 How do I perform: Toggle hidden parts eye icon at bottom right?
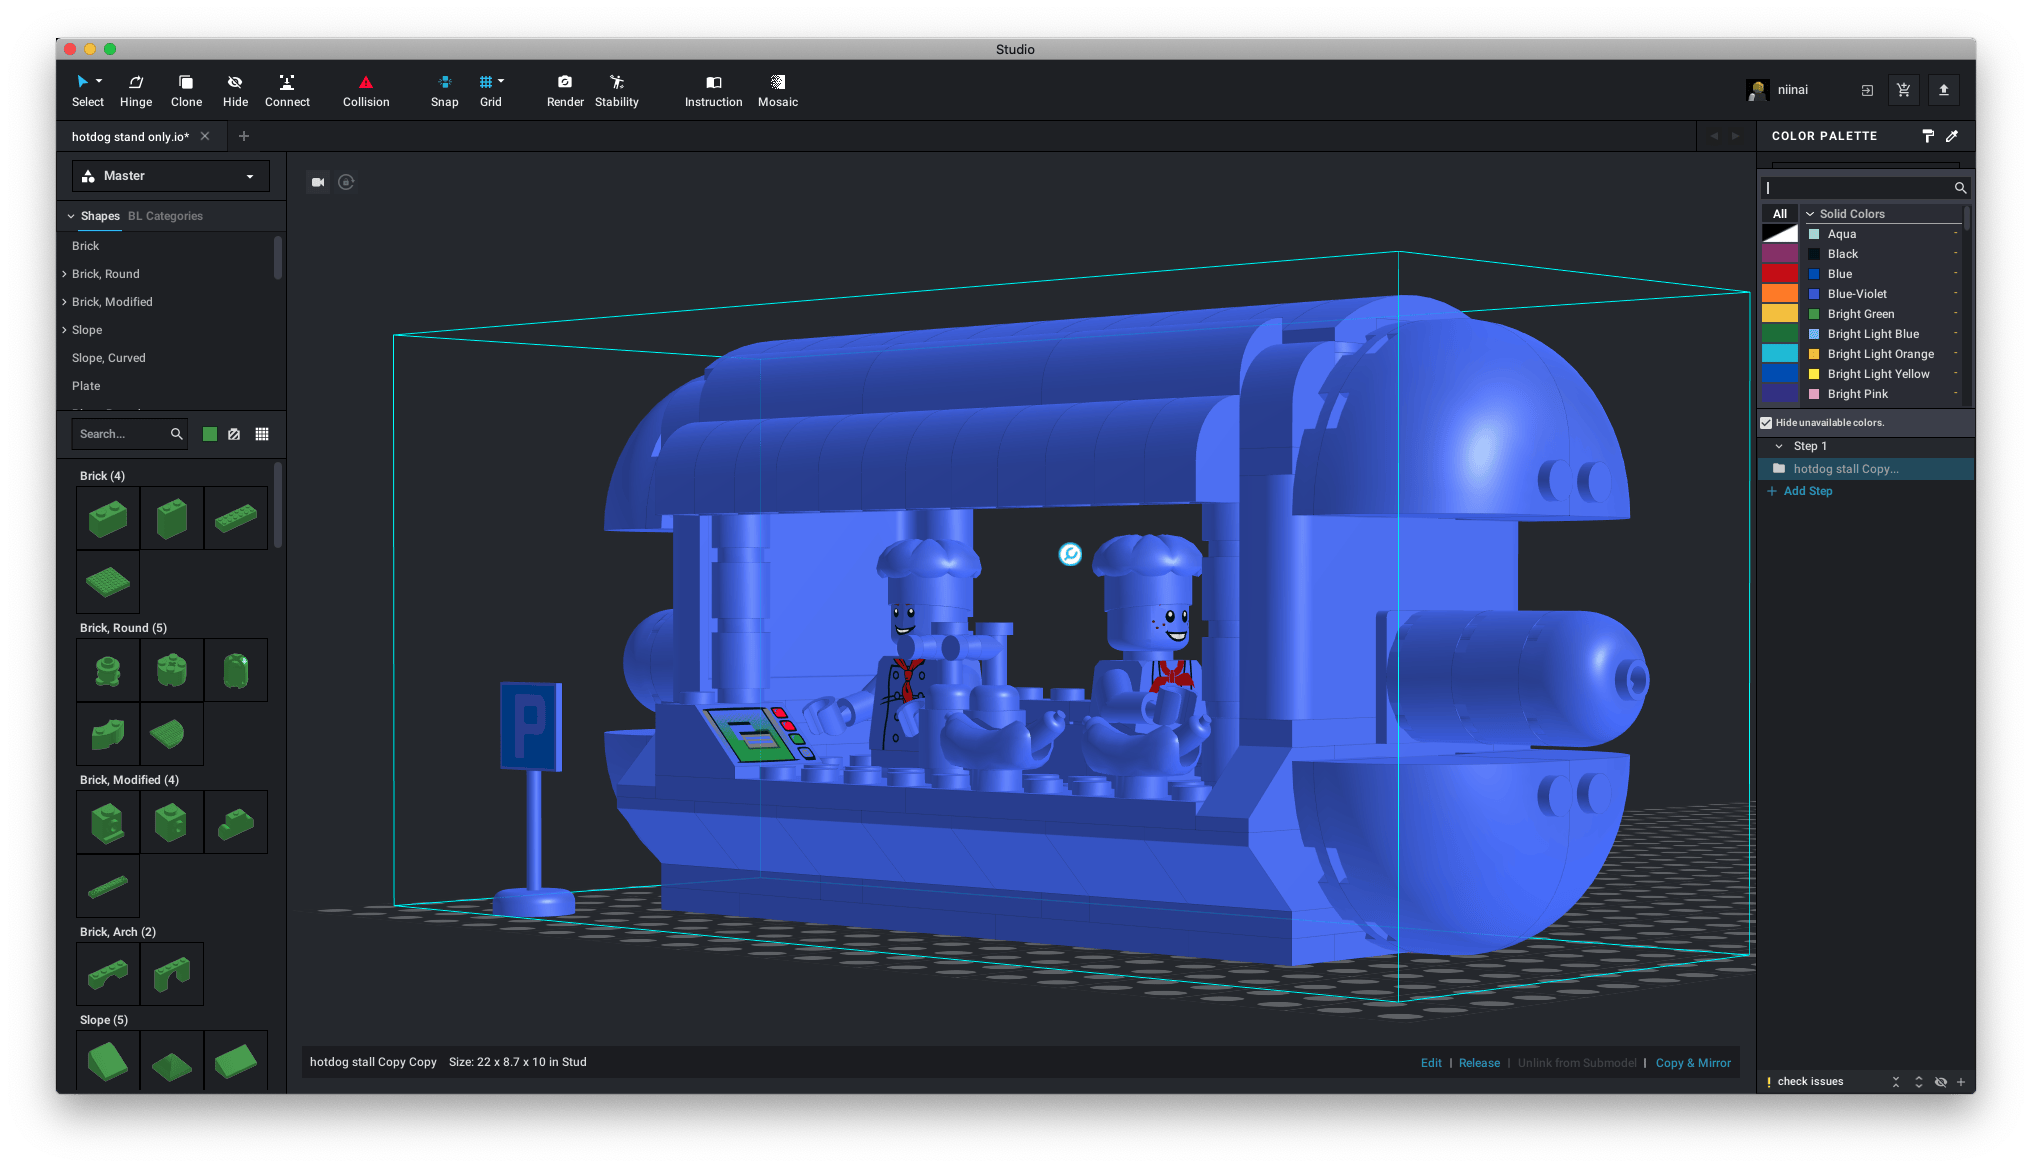pos(1941,1082)
